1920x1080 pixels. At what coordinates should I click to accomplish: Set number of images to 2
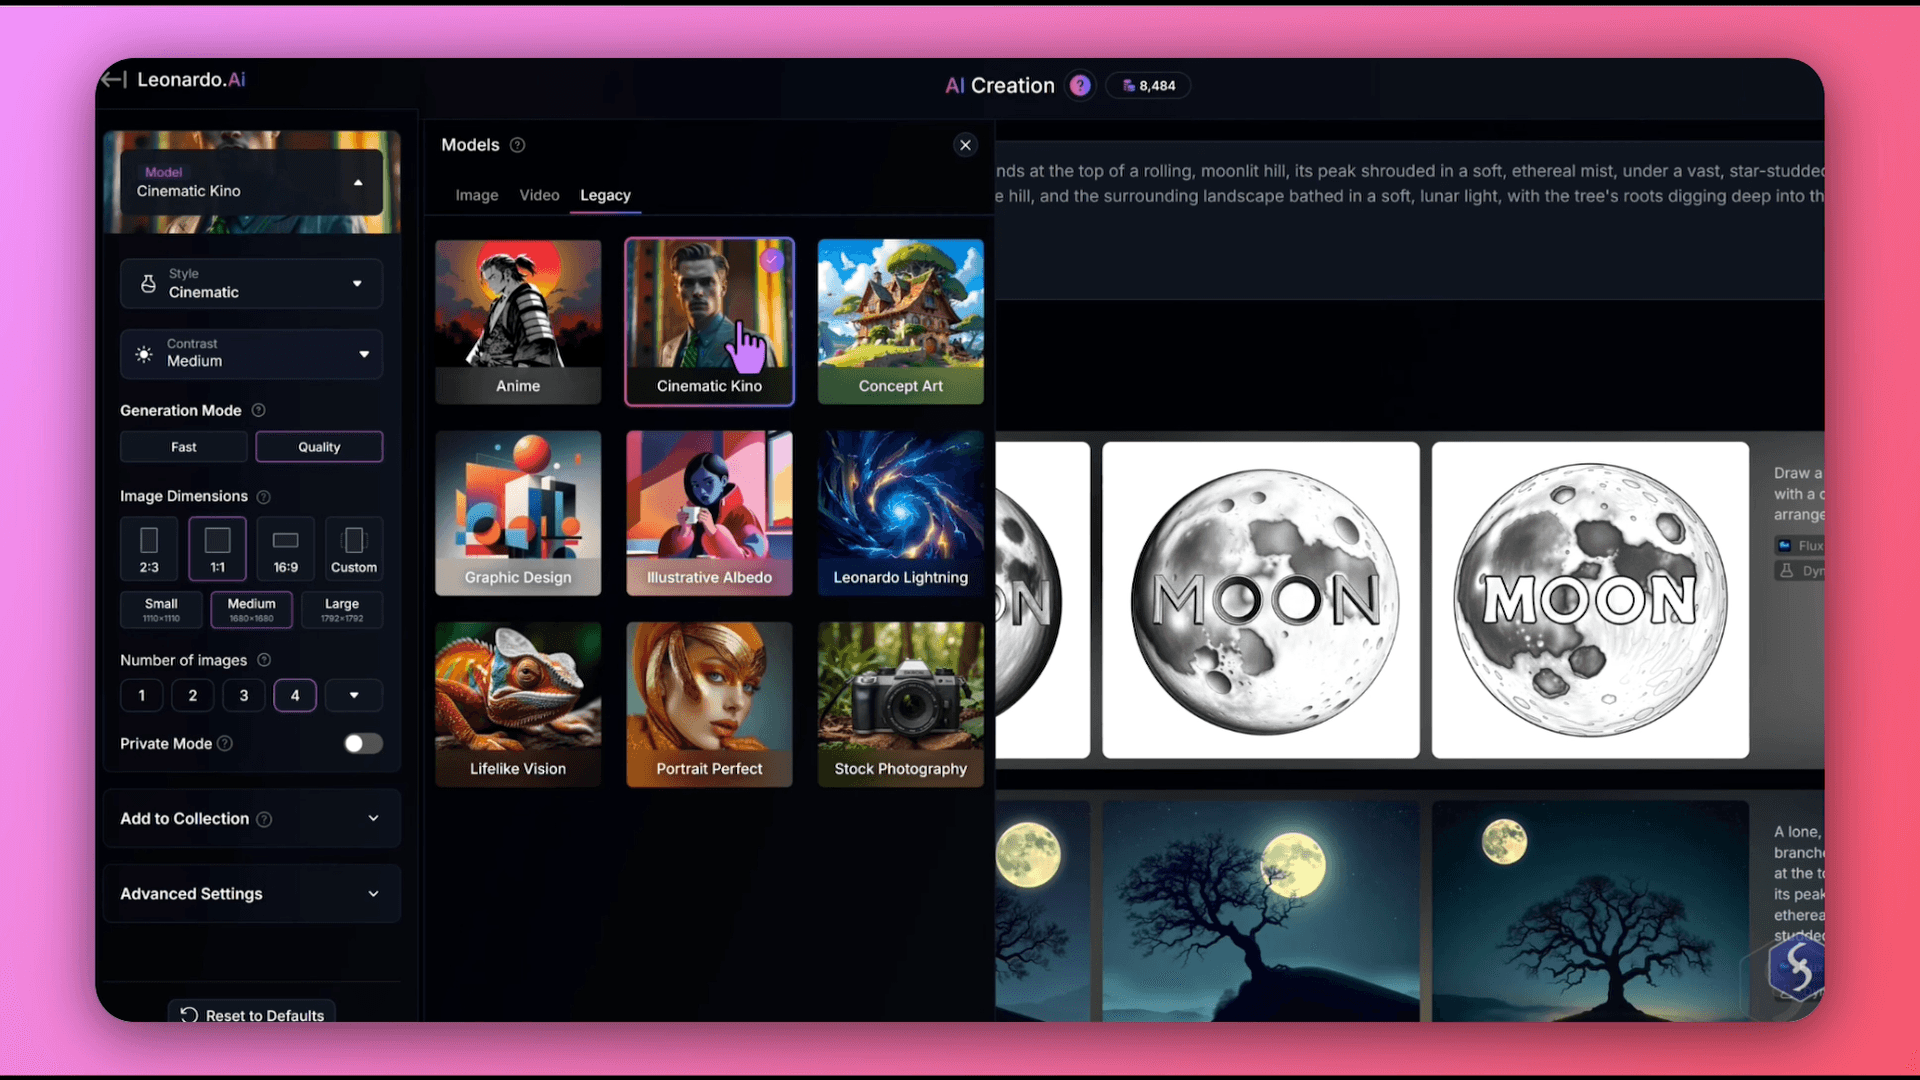tap(193, 695)
